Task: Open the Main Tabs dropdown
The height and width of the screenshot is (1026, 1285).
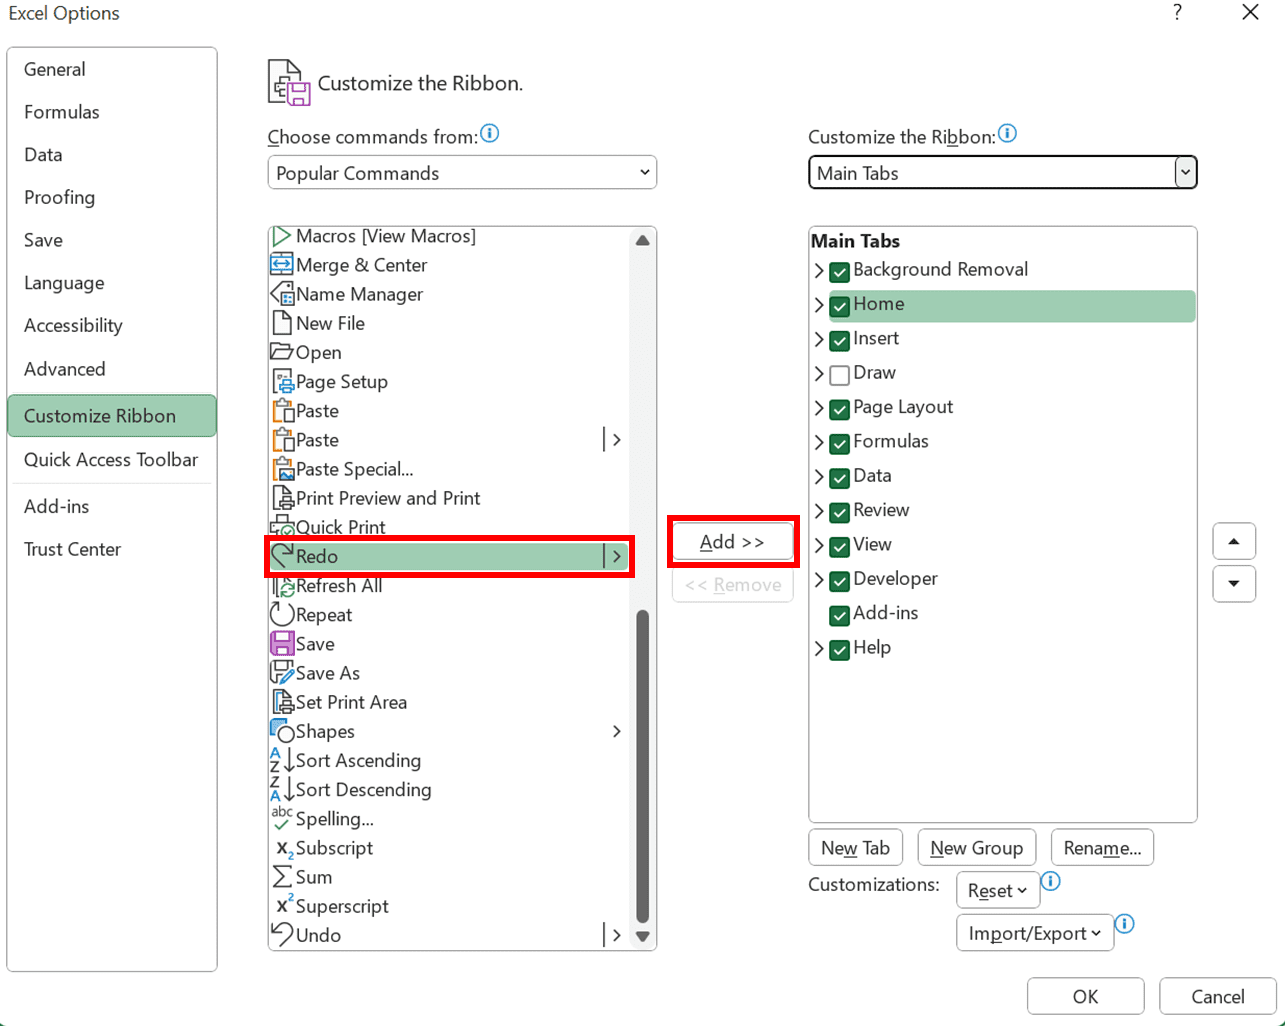Action: coord(1002,173)
